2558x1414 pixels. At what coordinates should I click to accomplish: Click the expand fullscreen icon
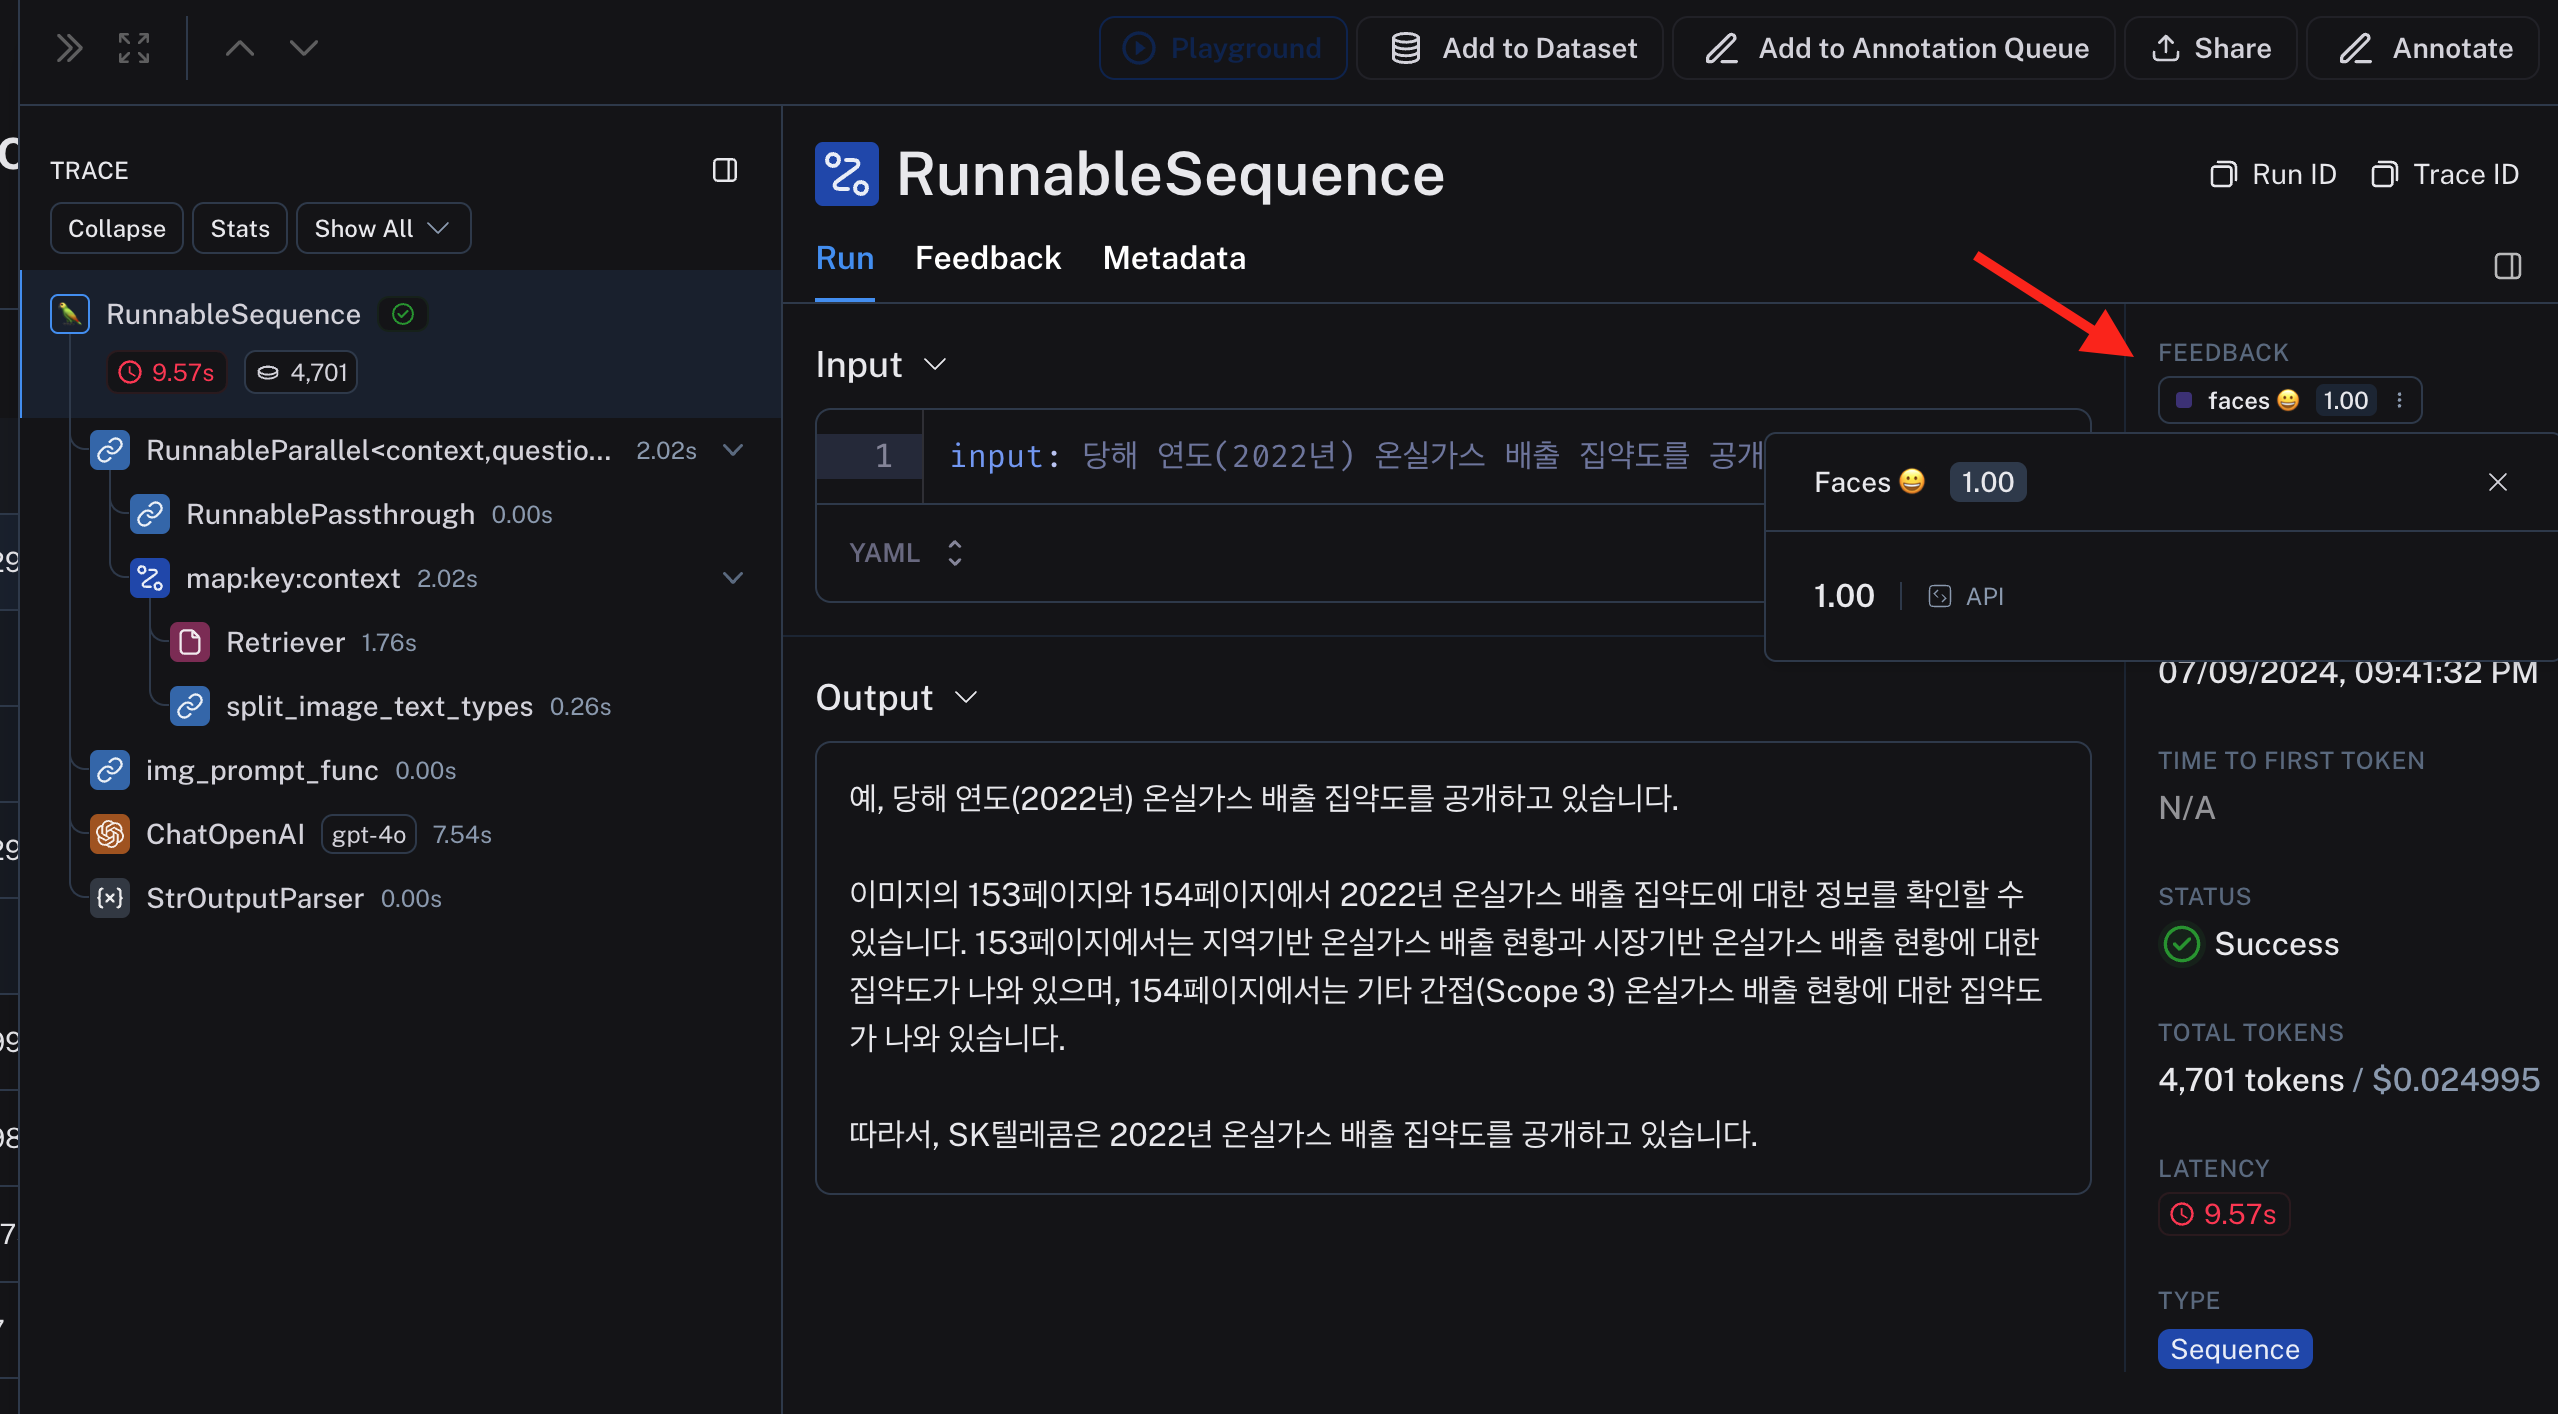[134, 48]
